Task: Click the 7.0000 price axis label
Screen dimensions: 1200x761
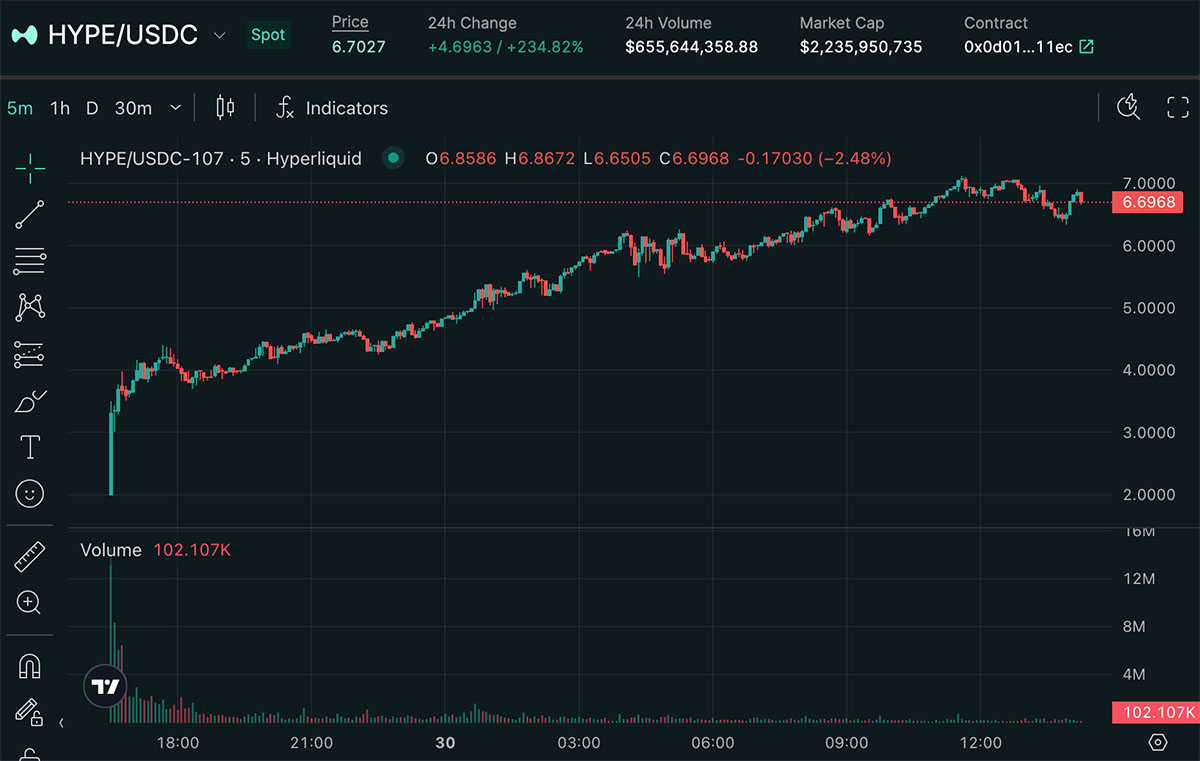Action: [1148, 183]
